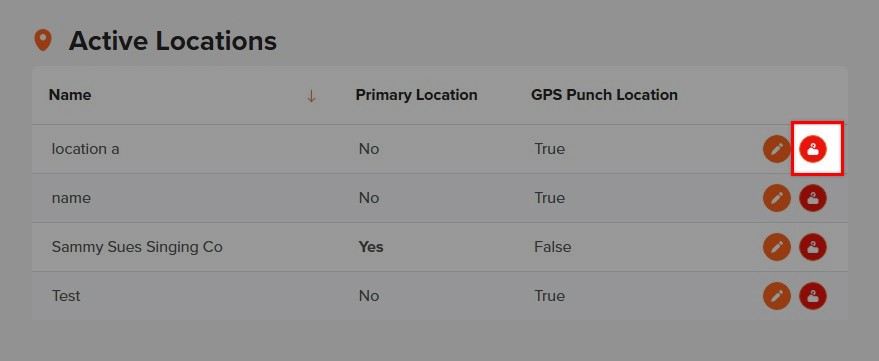The width and height of the screenshot is (879, 361).
Task: Archive Sammy Sues Singing Co location
Action: click(812, 247)
